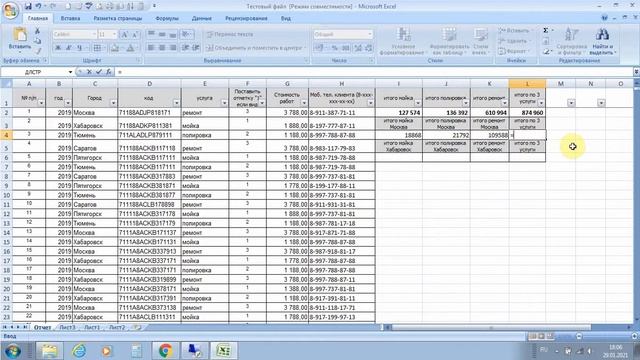640x360 pixels.
Task: Open Conditional Formatting (Условное форматирование)
Action: pyautogui.click(x=403, y=41)
